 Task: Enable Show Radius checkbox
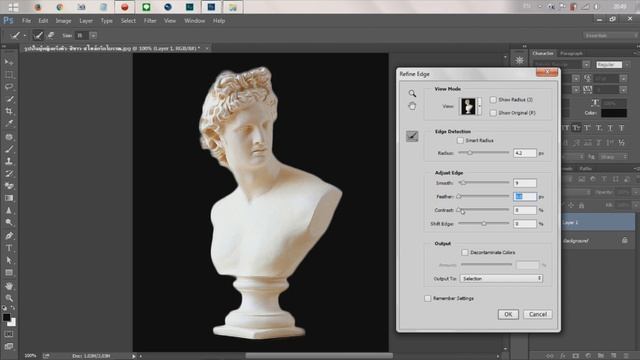click(493, 100)
